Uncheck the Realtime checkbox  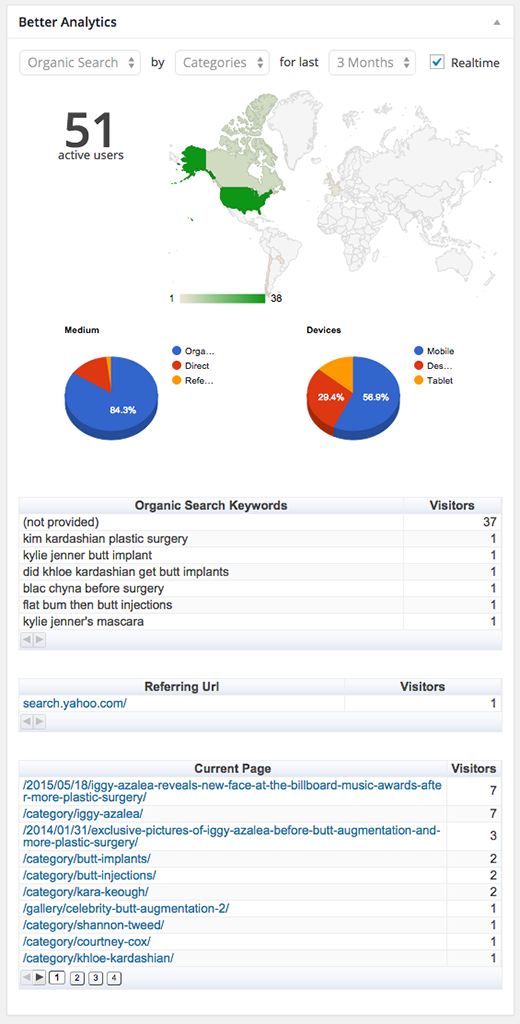point(437,62)
